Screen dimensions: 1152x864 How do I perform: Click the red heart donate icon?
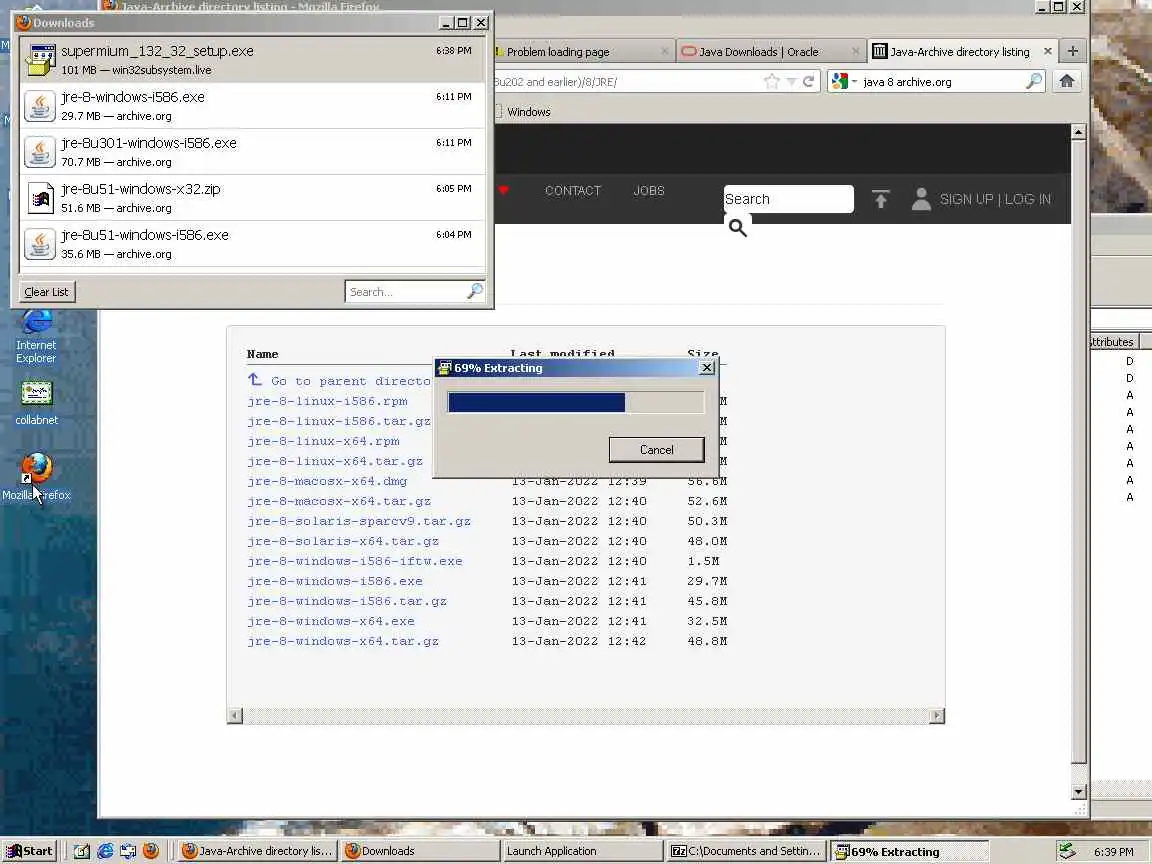point(503,190)
